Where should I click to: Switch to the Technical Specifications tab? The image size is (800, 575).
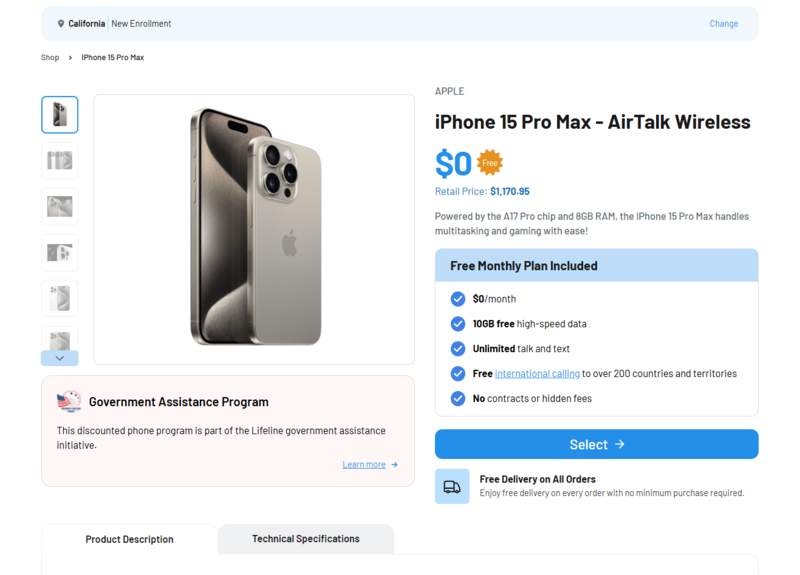[305, 539]
